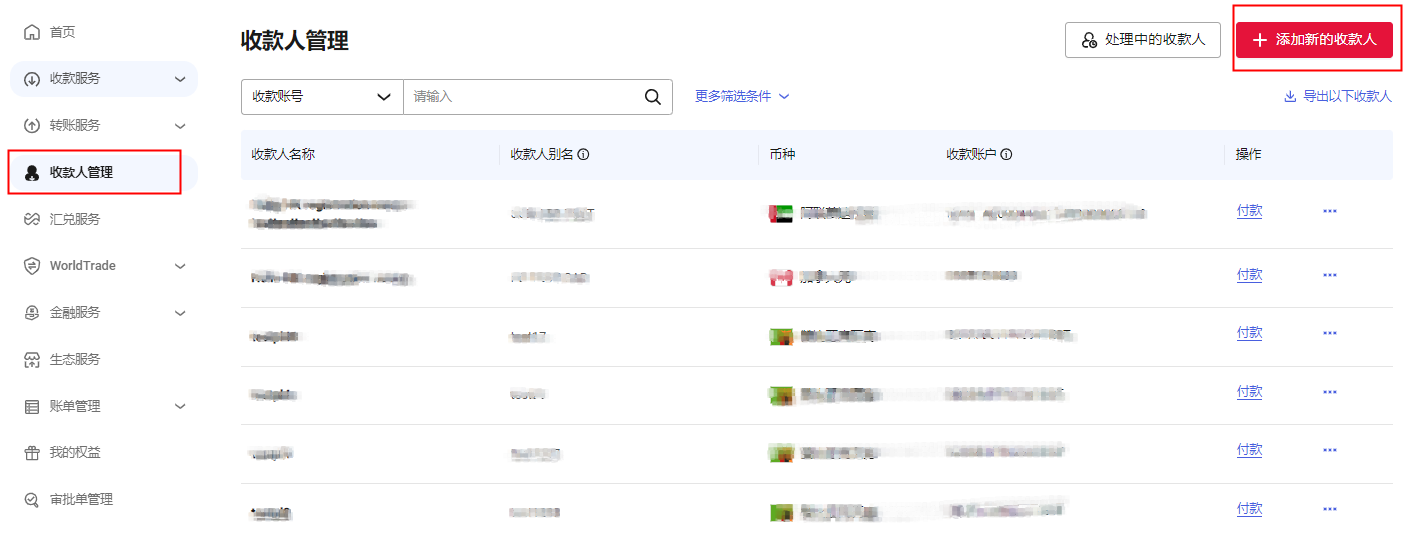
Task: Click the 汇兑服务 exchange icon
Action: click(x=32, y=219)
